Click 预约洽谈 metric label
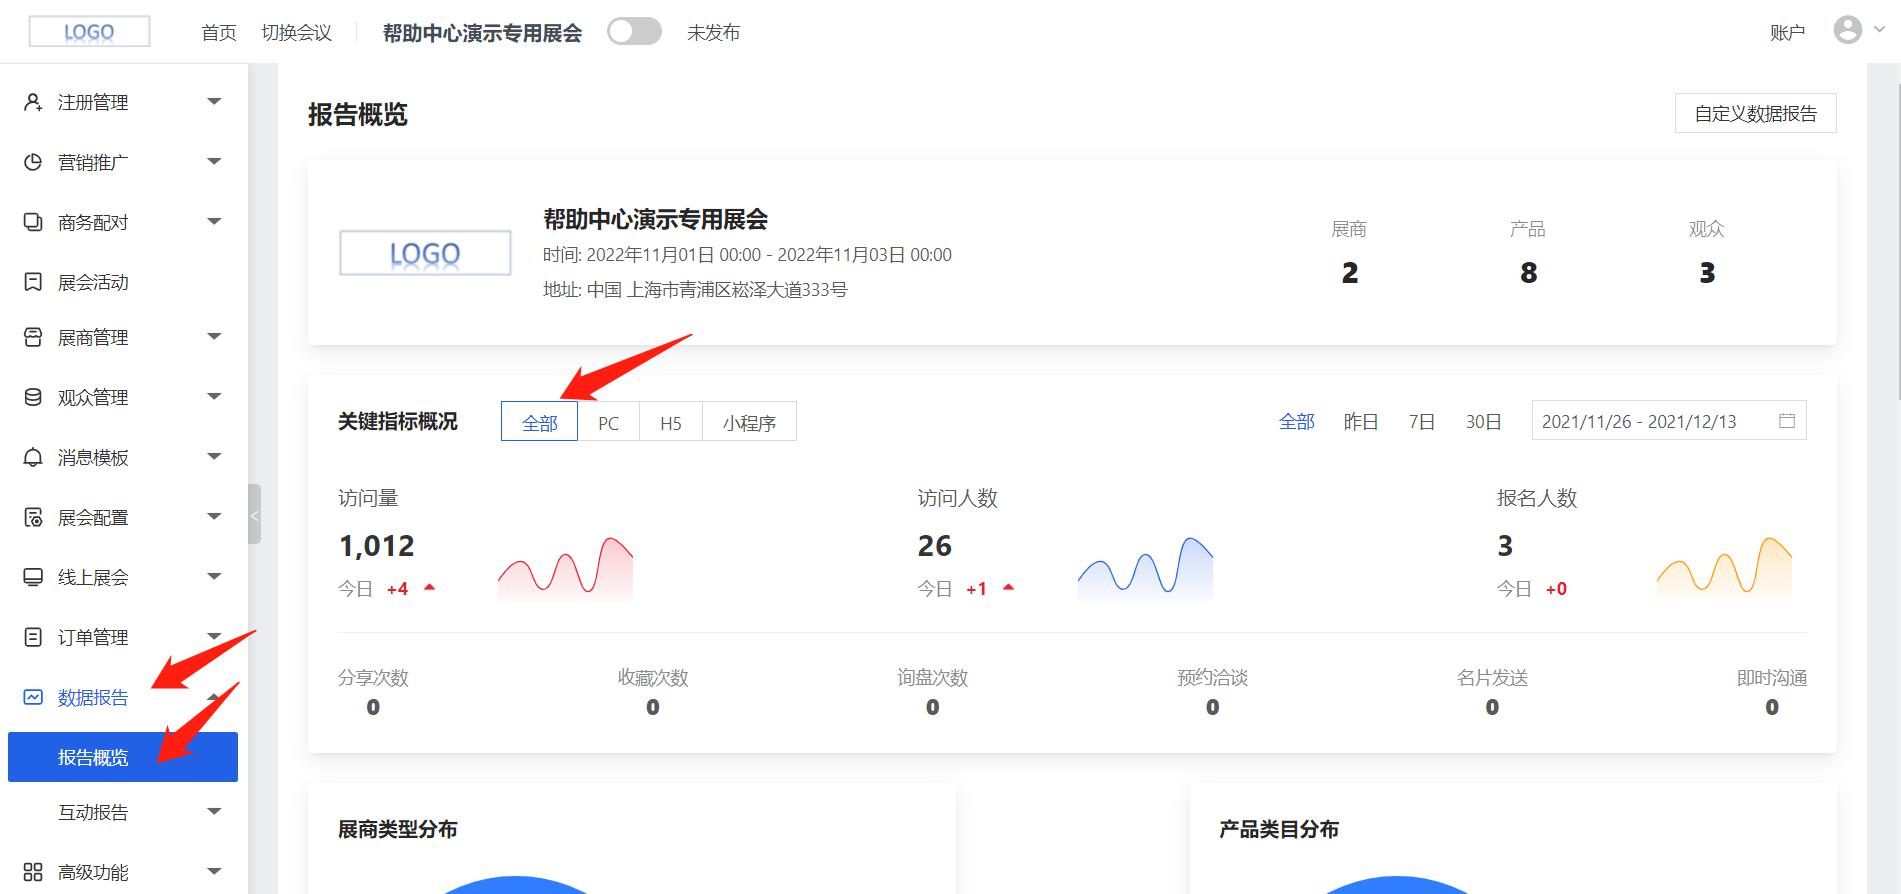The height and width of the screenshot is (894, 1901). 1212,678
